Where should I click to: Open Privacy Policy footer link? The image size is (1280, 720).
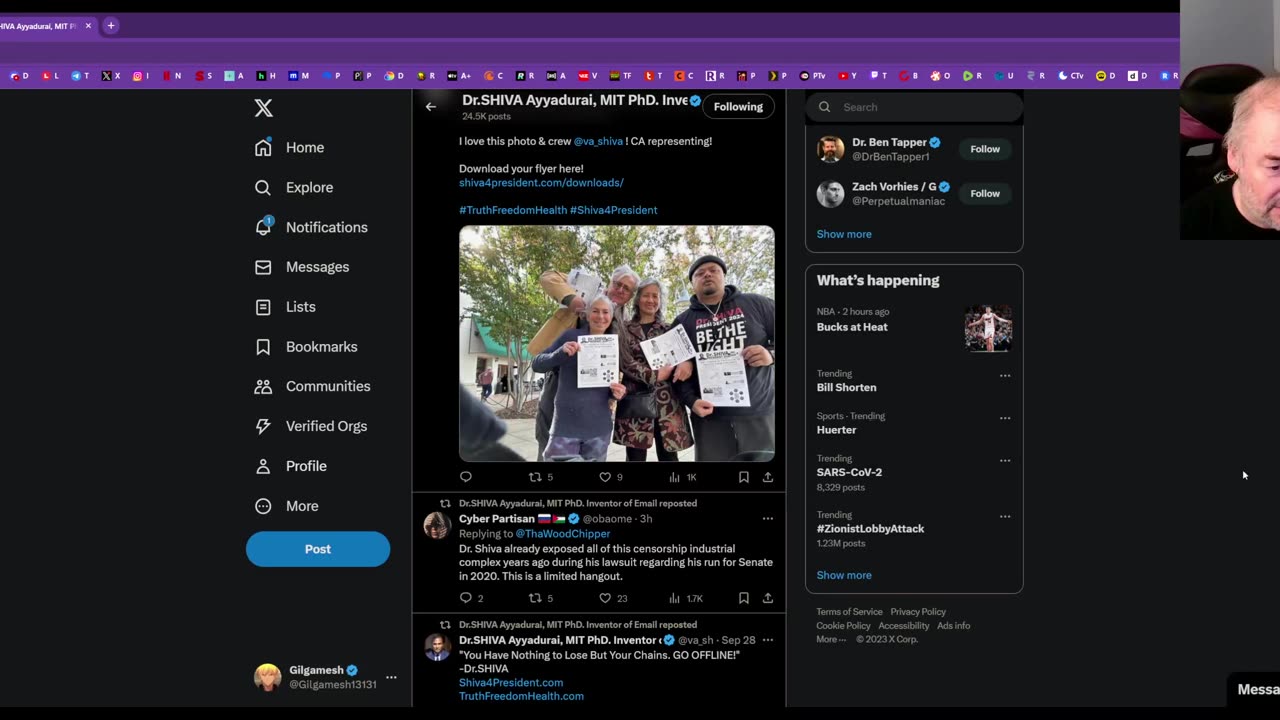click(x=918, y=612)
